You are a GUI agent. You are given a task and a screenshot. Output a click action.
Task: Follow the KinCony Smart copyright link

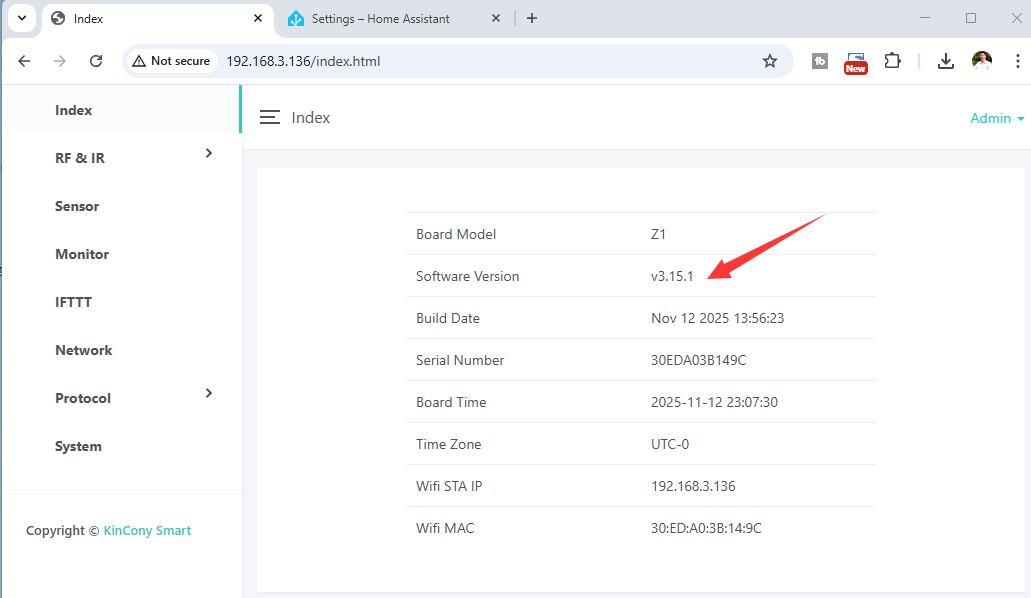coord(147,531)
